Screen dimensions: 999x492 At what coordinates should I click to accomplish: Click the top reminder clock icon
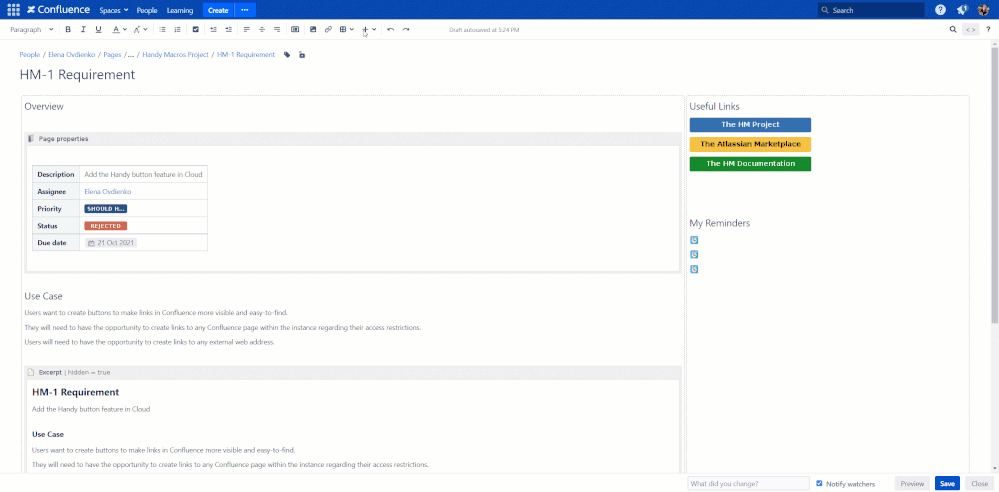[x=694, y=240]
